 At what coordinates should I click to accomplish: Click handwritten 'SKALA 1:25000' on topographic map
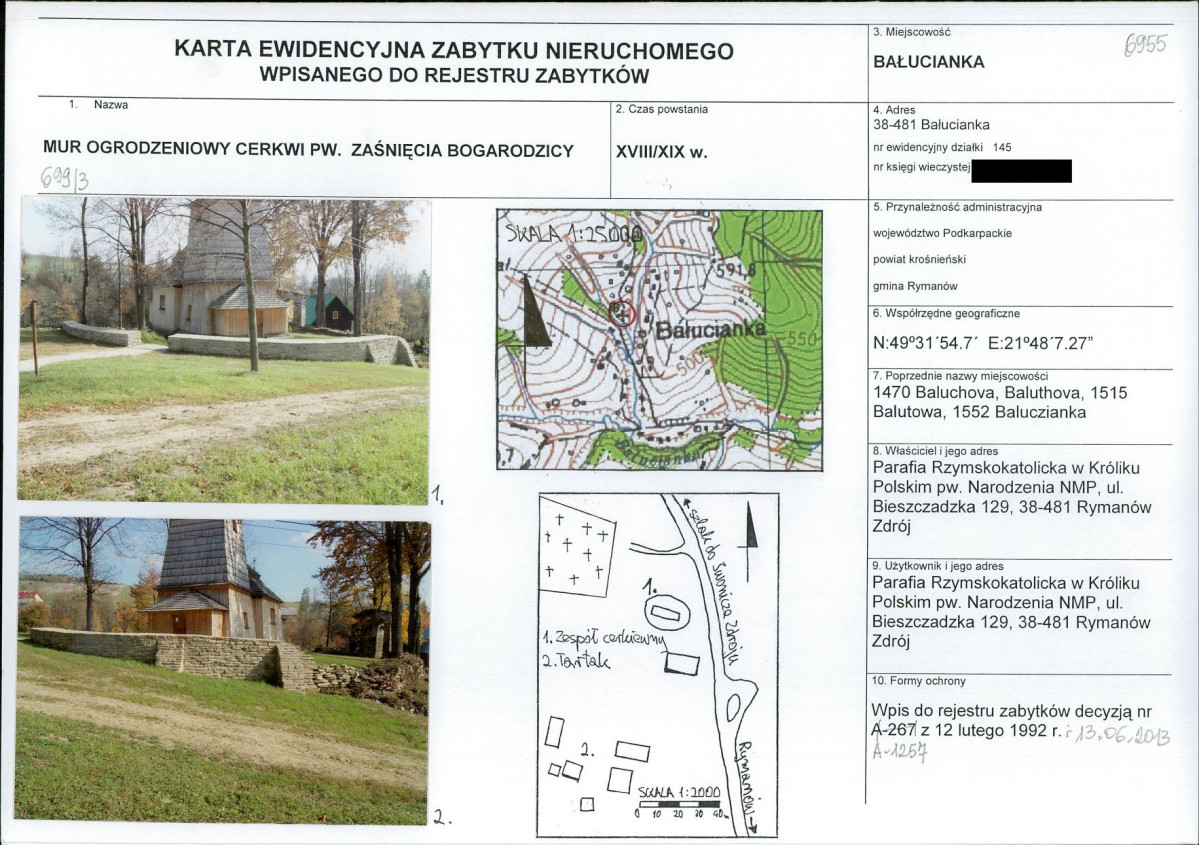click(x=574, y=232)
